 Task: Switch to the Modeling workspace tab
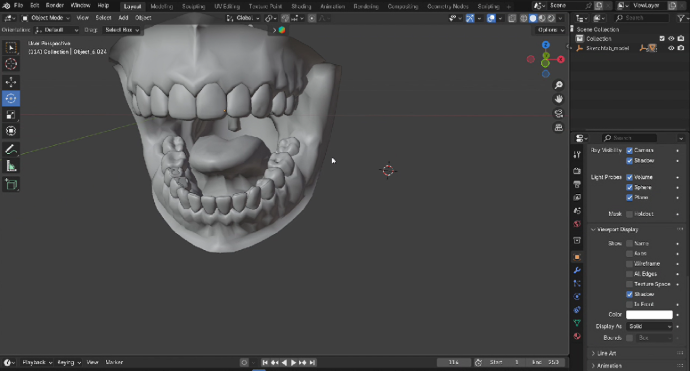pos(161,6)
